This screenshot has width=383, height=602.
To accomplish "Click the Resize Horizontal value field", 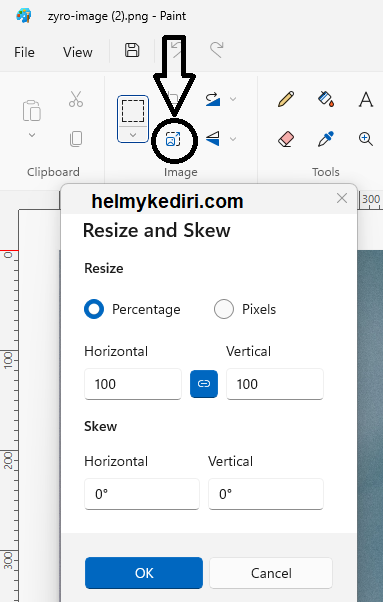I will pos(133,384).
